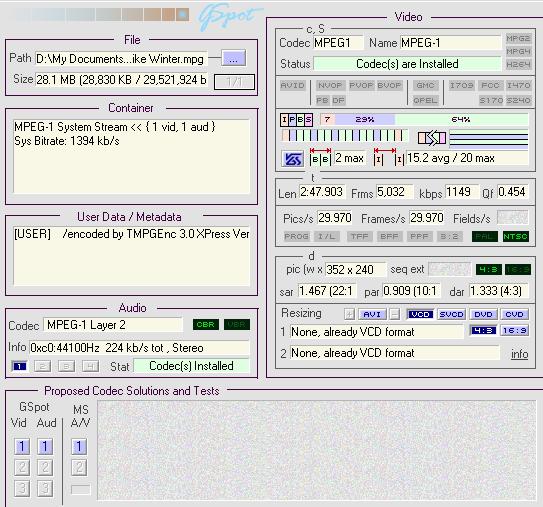Screen dimensions: 543x507
Task: Click the blue VGS analysis icon
Action: tap(293, 159)
